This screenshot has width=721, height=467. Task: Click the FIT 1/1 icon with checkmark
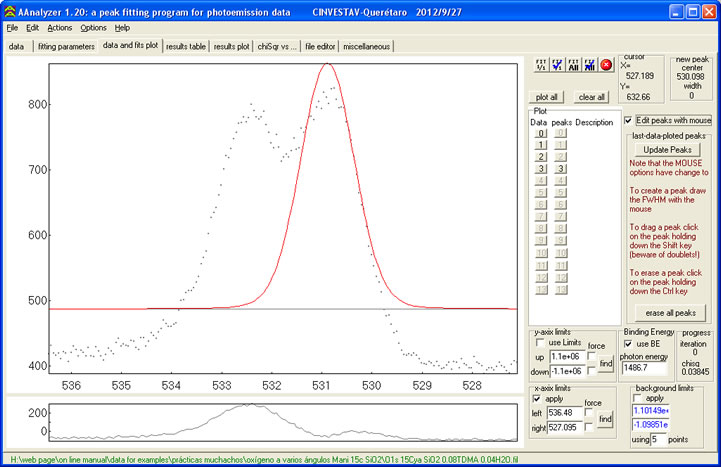(558, 65)
